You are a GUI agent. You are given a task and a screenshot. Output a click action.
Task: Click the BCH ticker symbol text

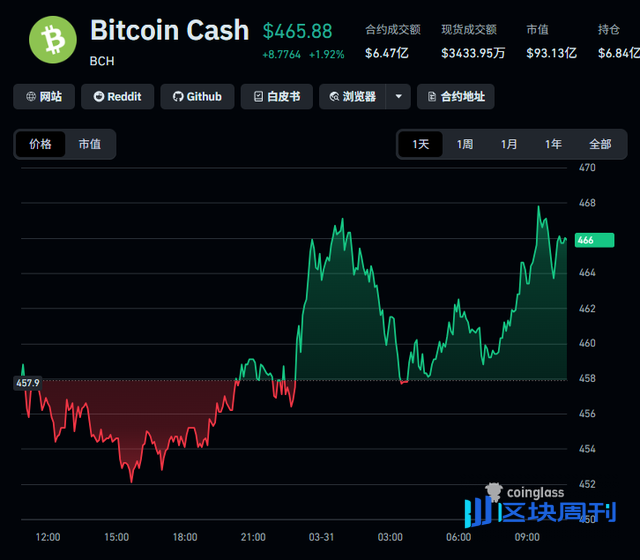102,61
